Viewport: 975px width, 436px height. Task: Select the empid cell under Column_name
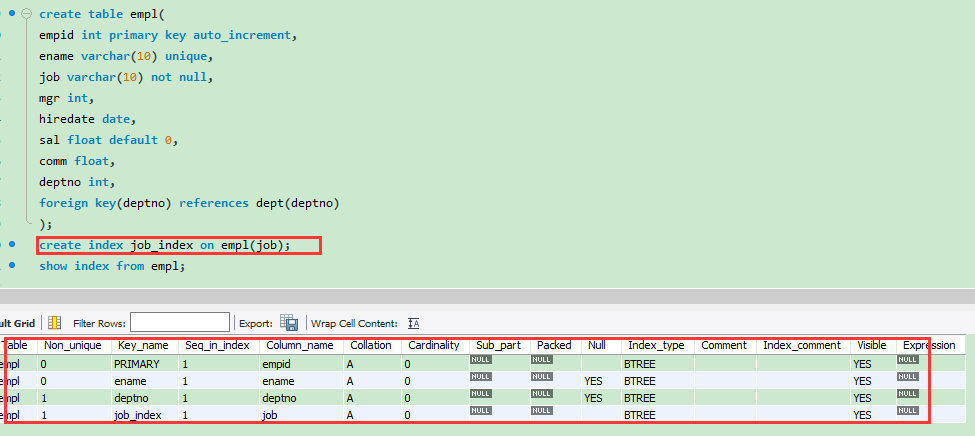point(301,364)
